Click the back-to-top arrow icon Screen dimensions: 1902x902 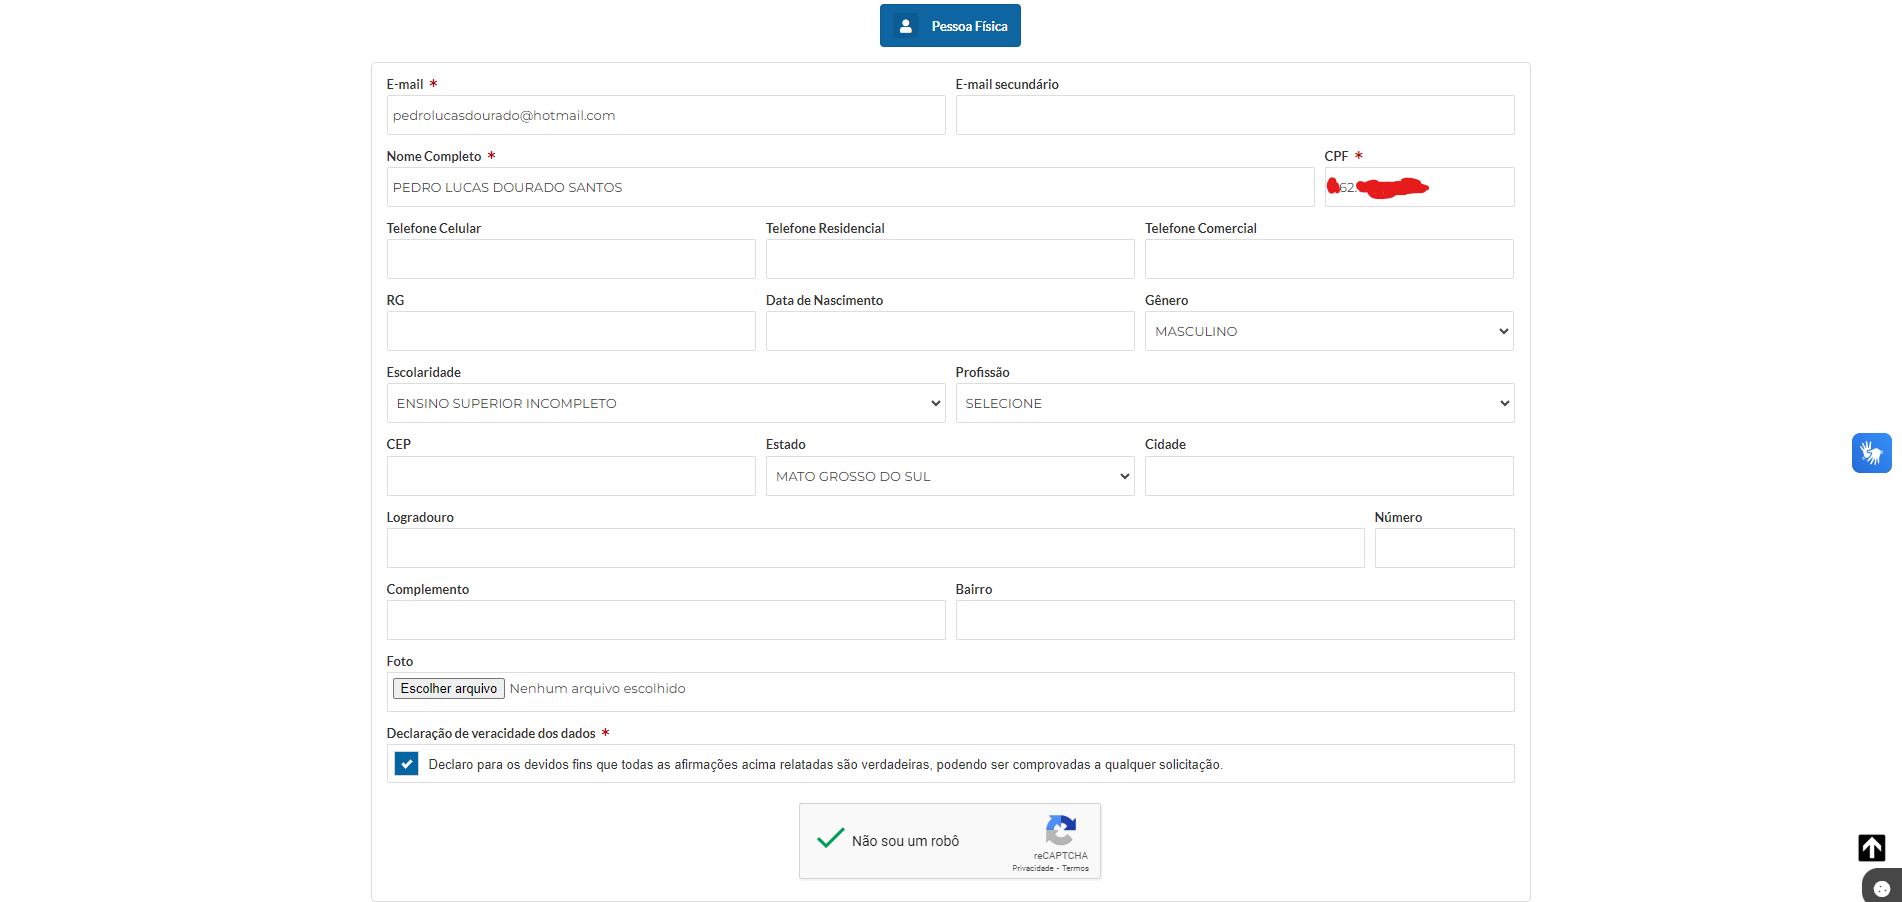tap(1872, 848)
